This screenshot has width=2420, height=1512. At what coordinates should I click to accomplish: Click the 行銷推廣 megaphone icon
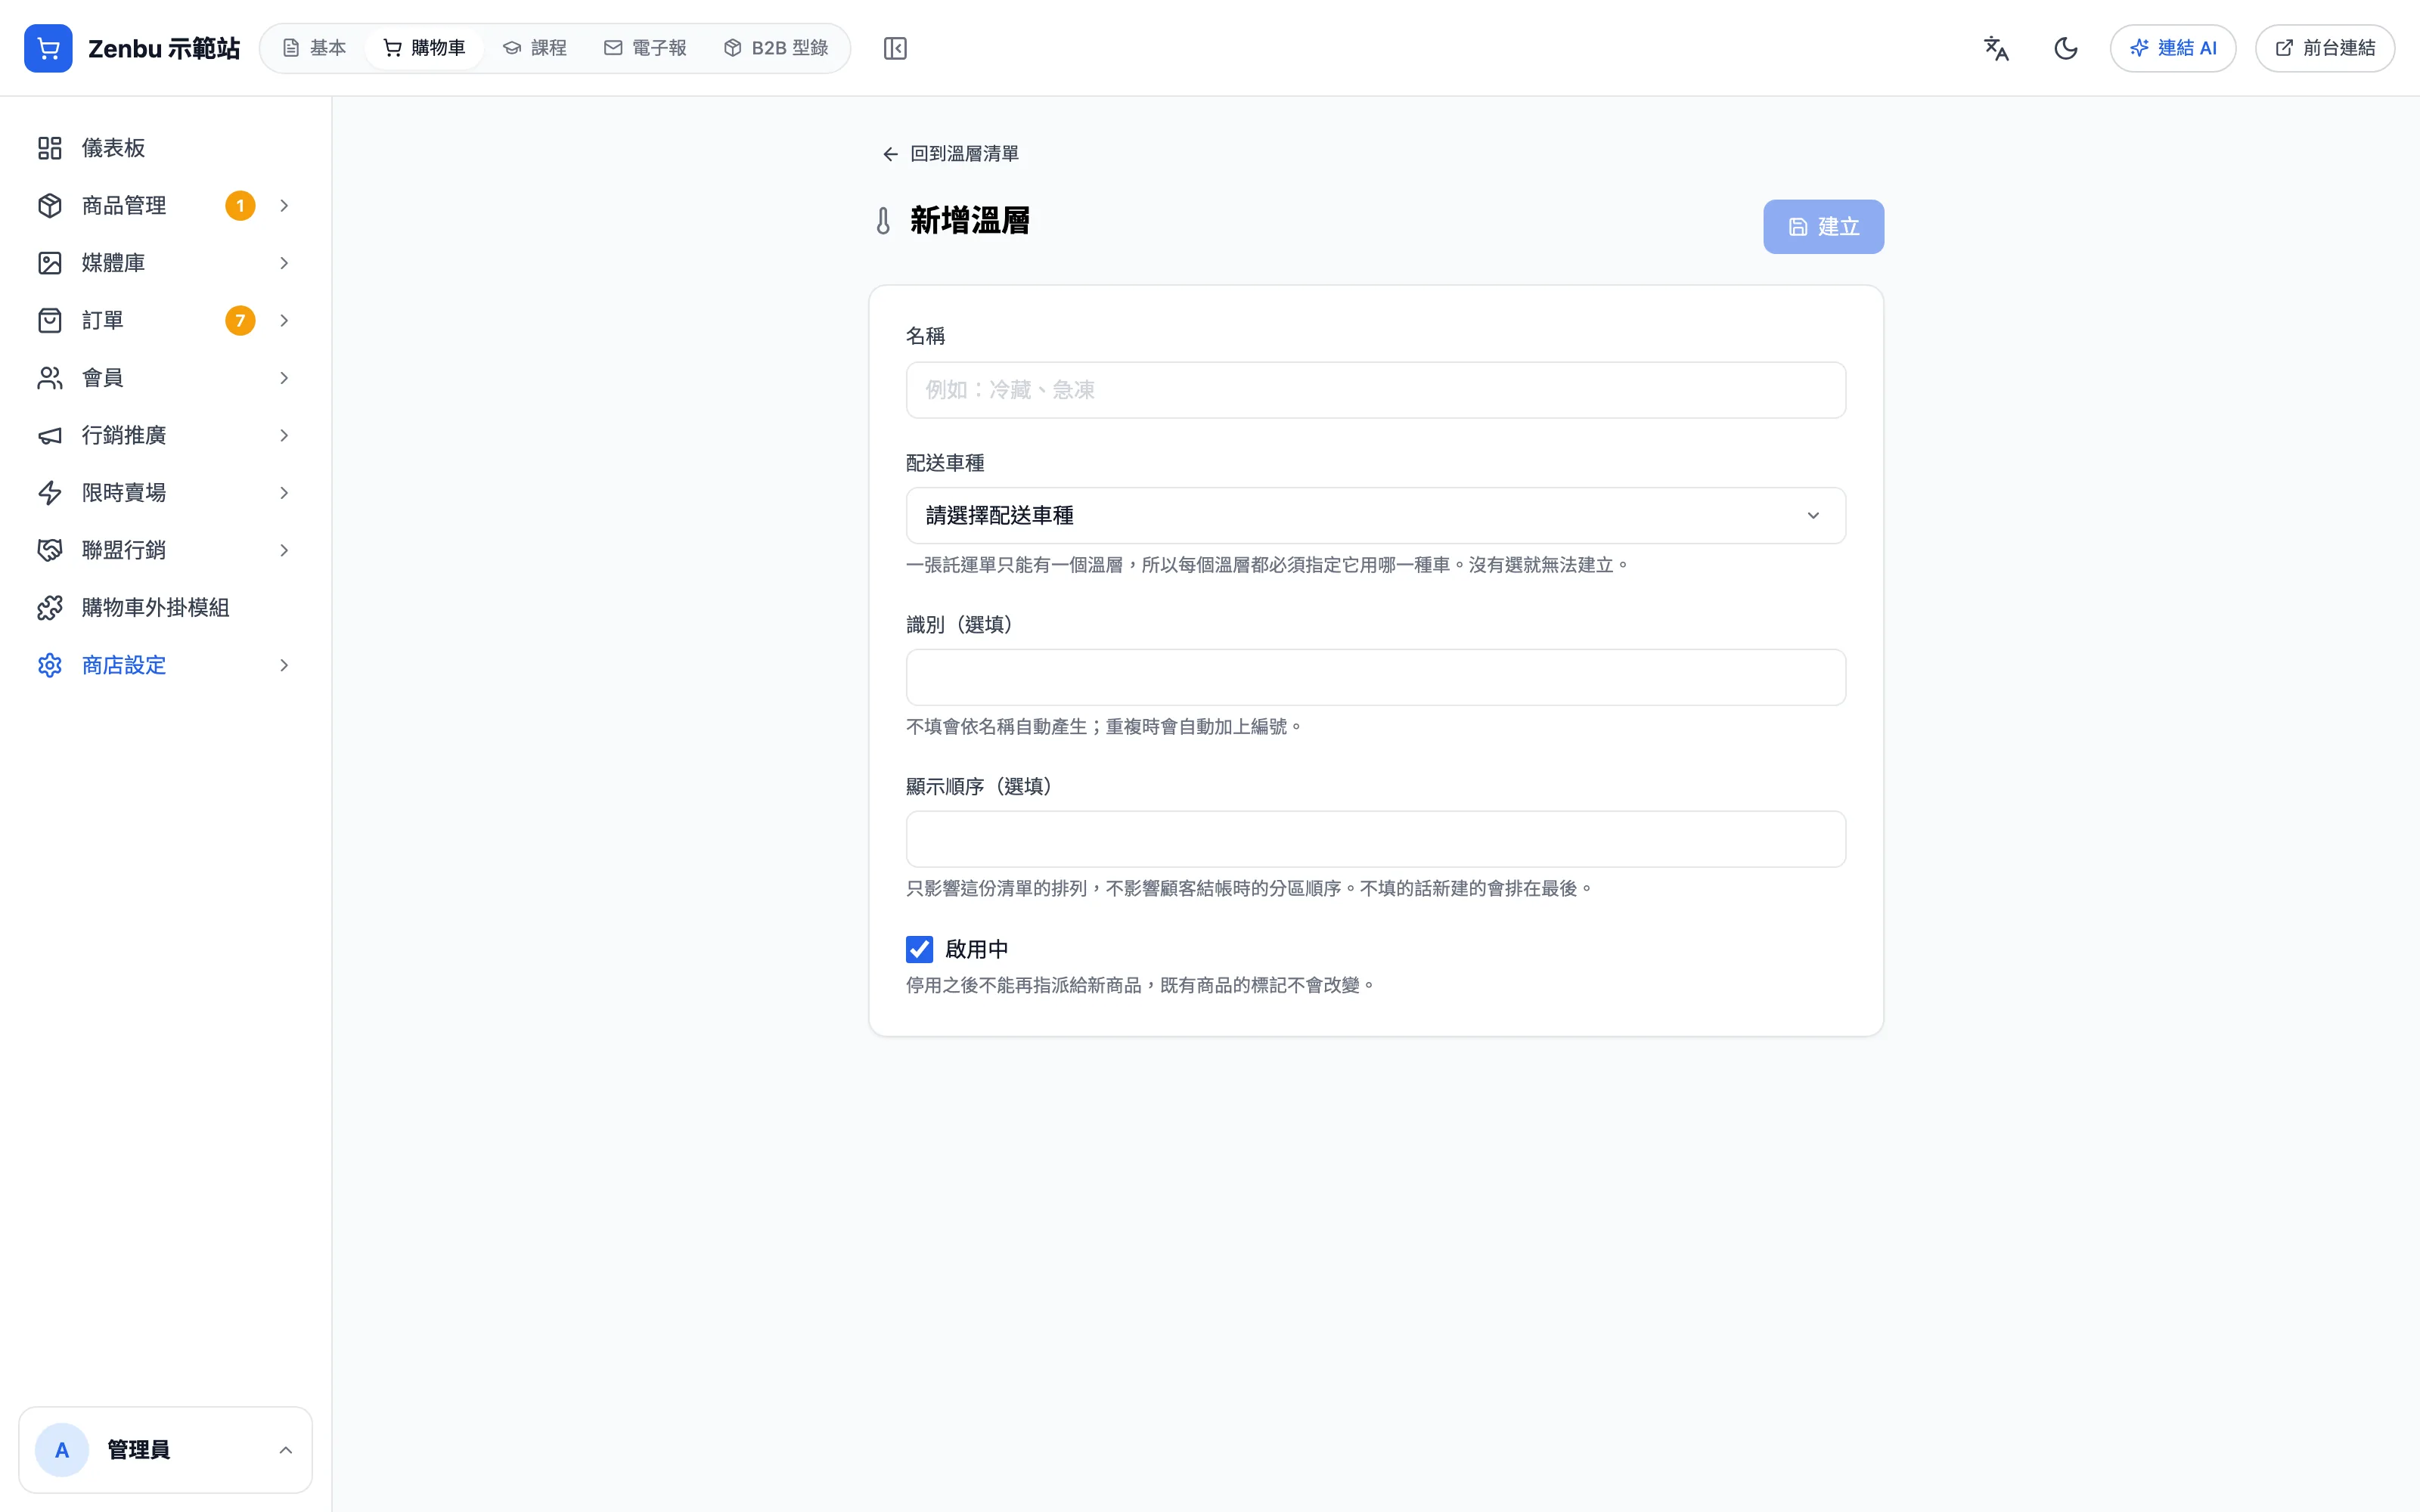50,435
